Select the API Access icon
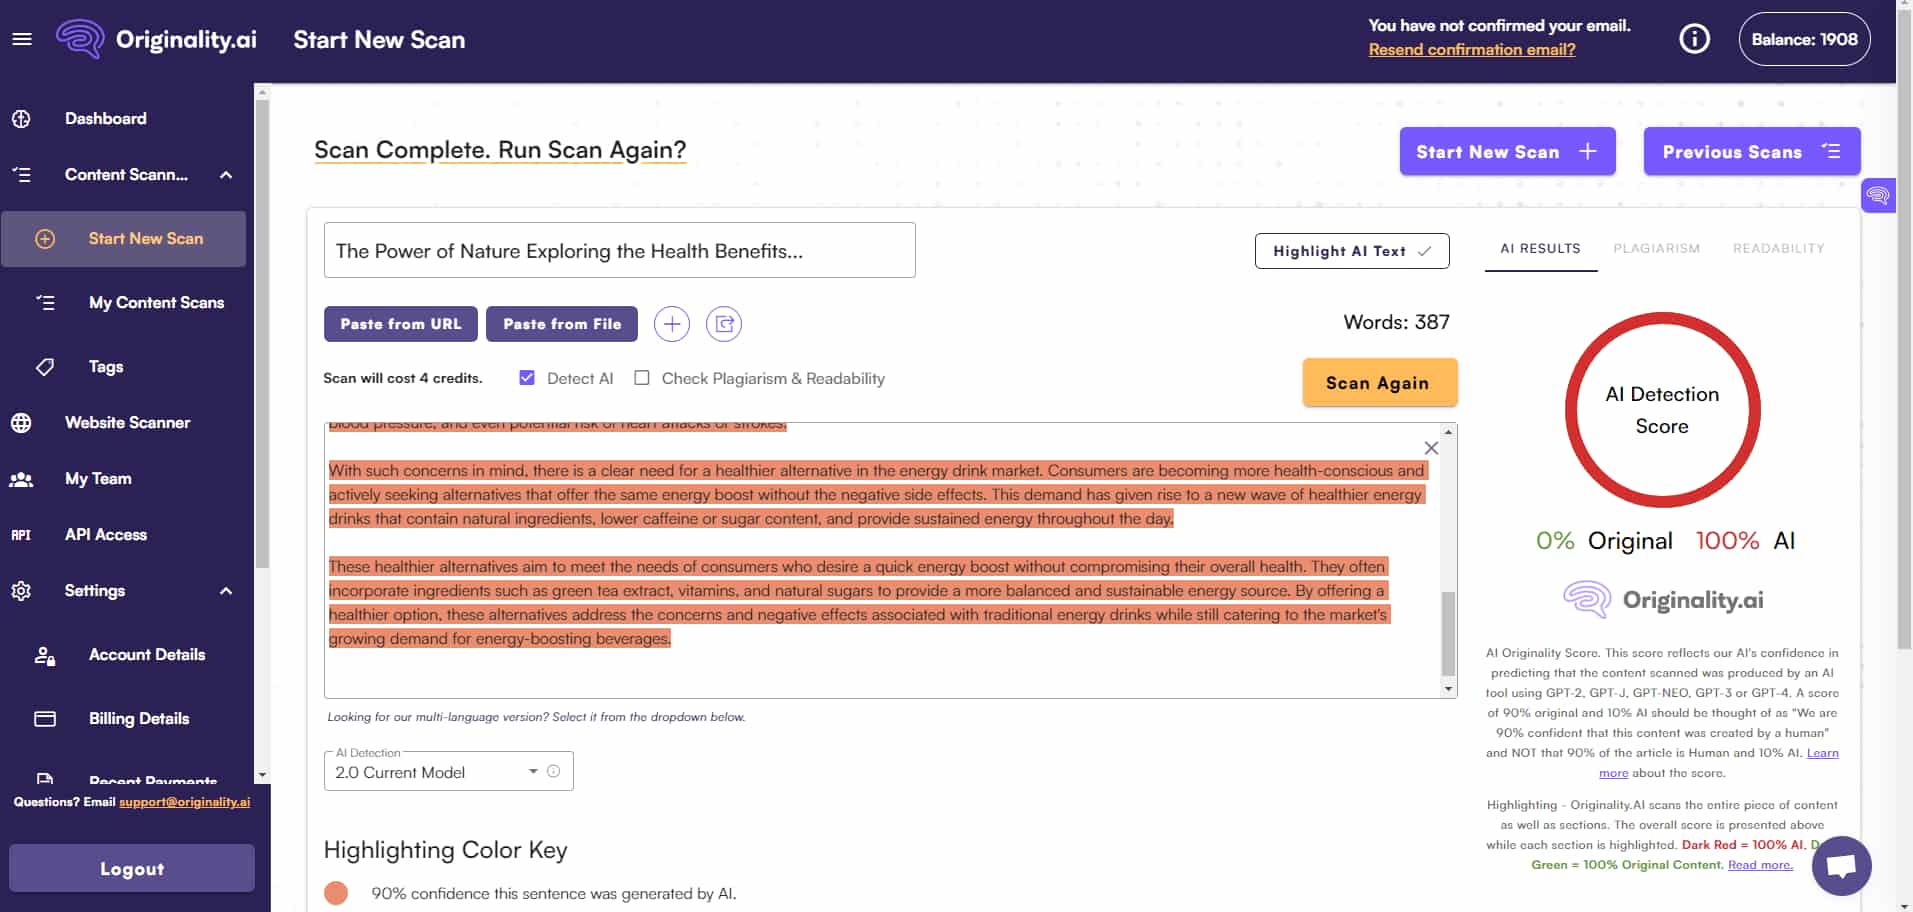Screen dimensions: 1913x912 tap(21, 535)
